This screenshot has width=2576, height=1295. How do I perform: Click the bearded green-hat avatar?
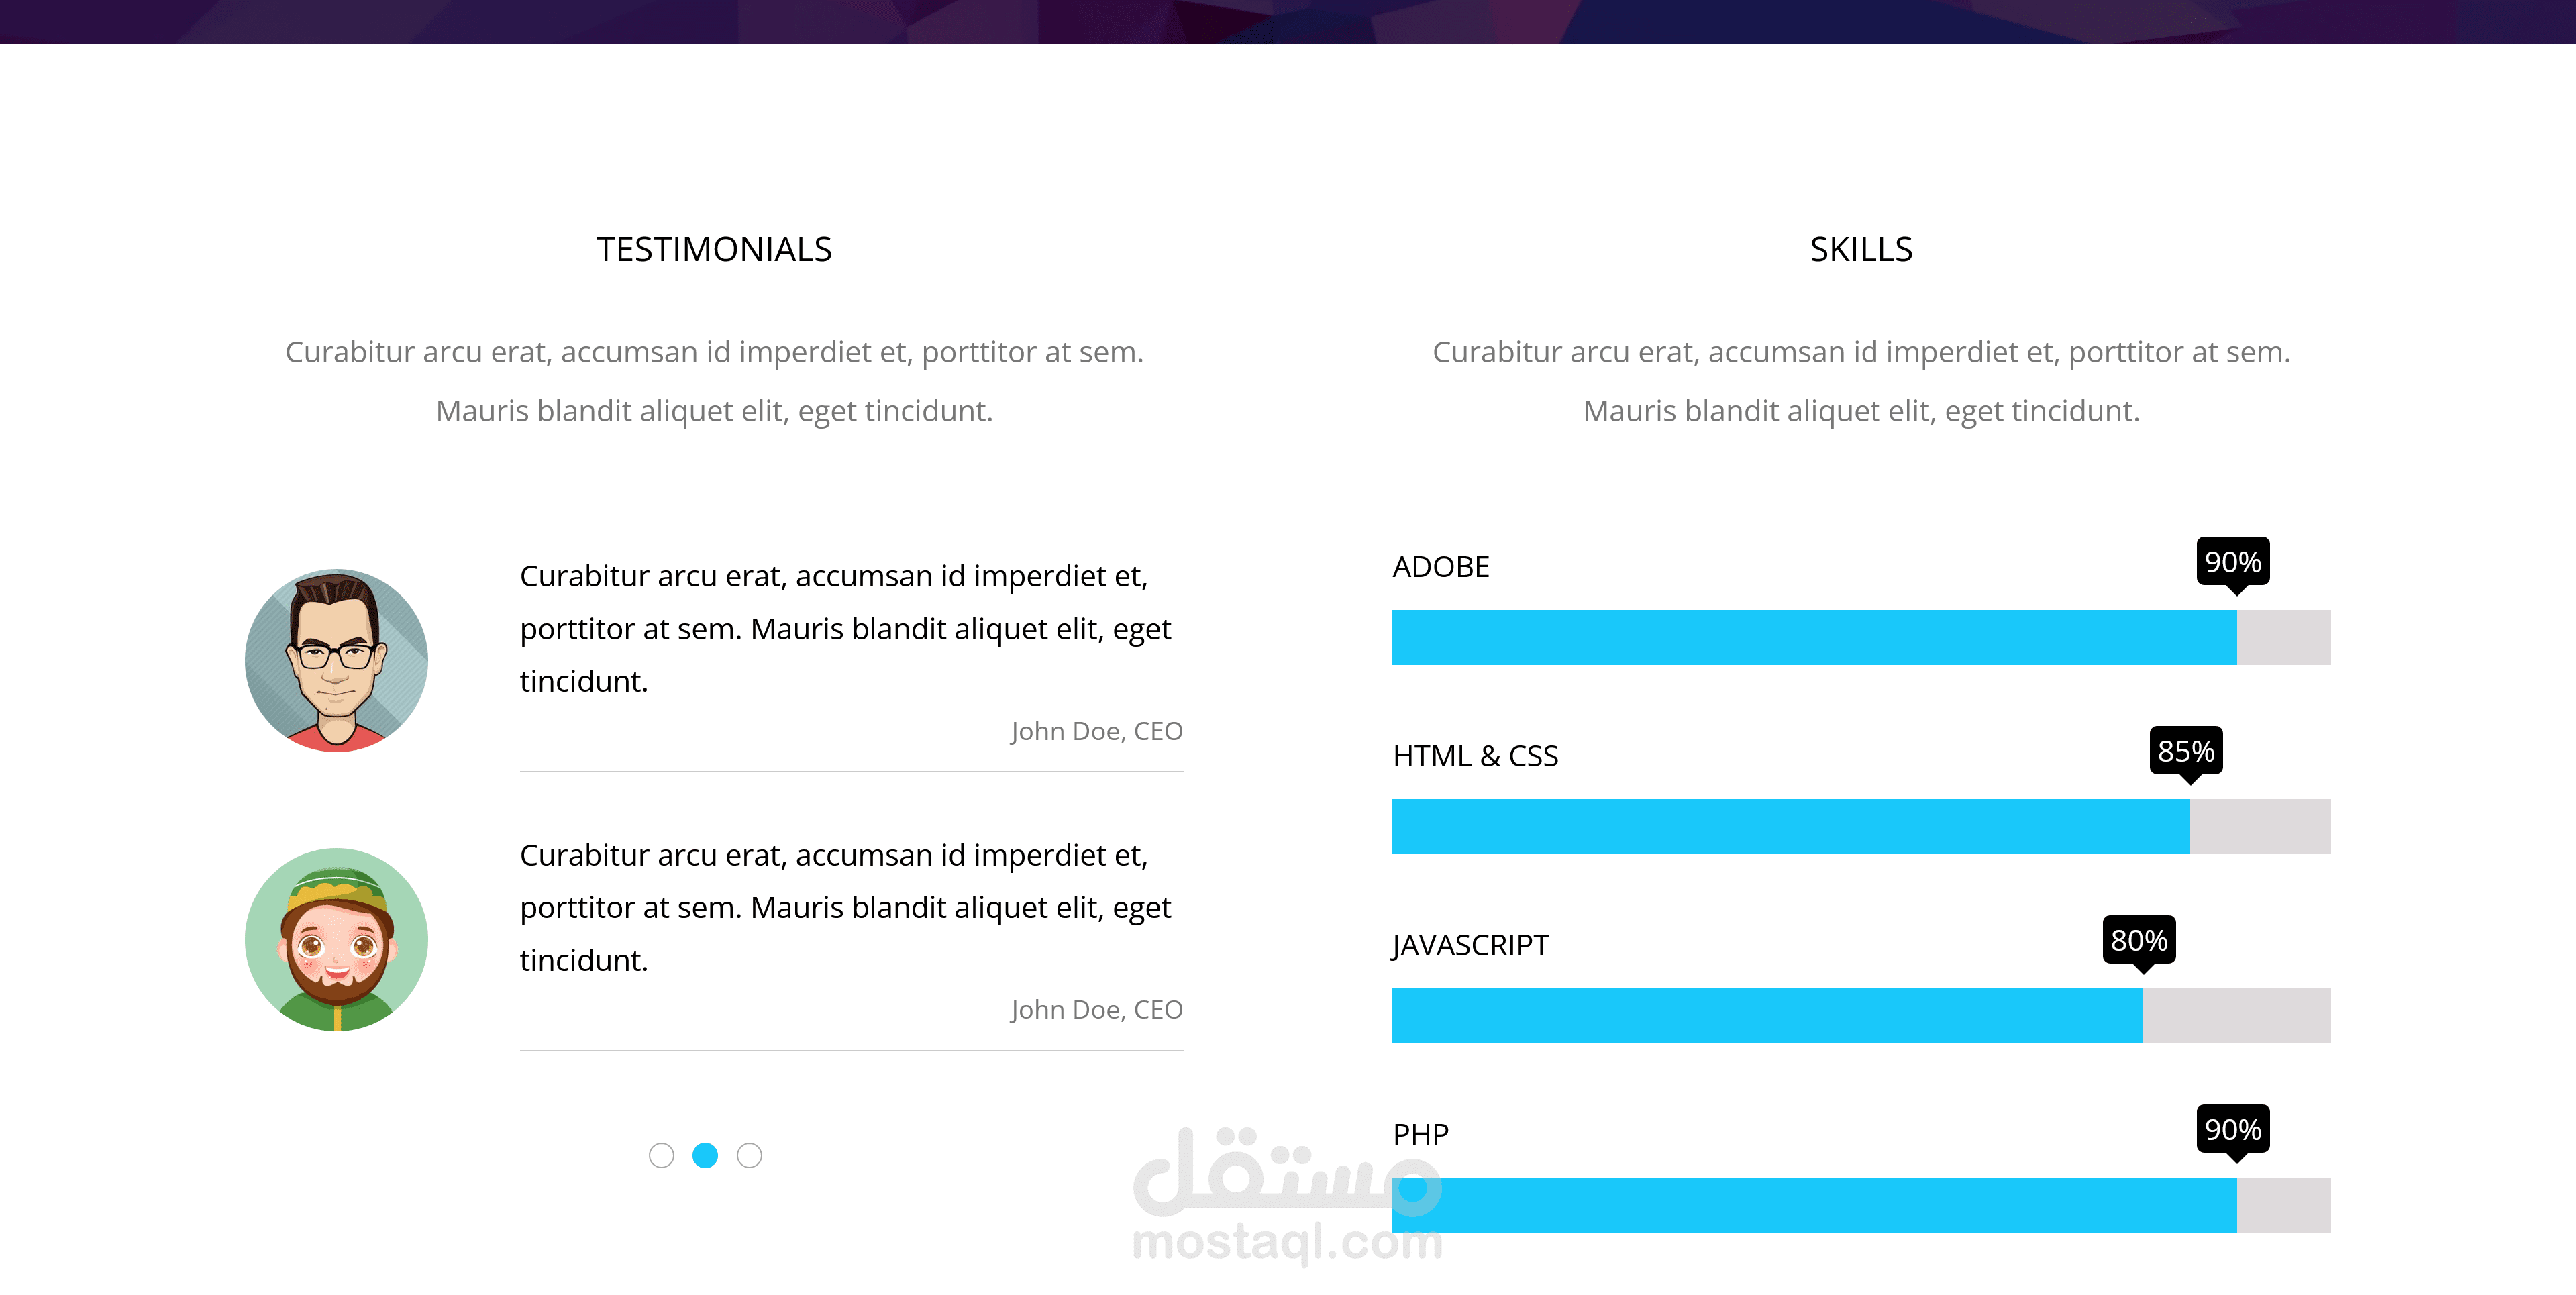coord(336,939)
